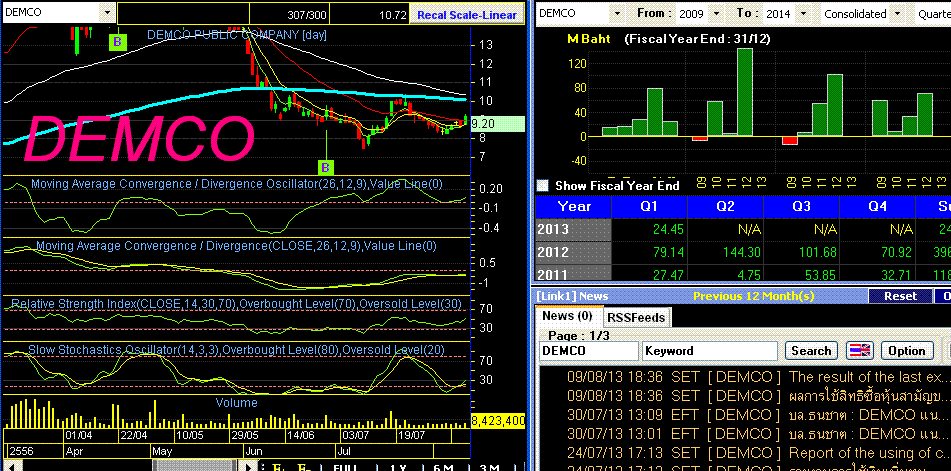
Task: Click the 2012 Q3 value 101.68
Action: click(816, 252)
